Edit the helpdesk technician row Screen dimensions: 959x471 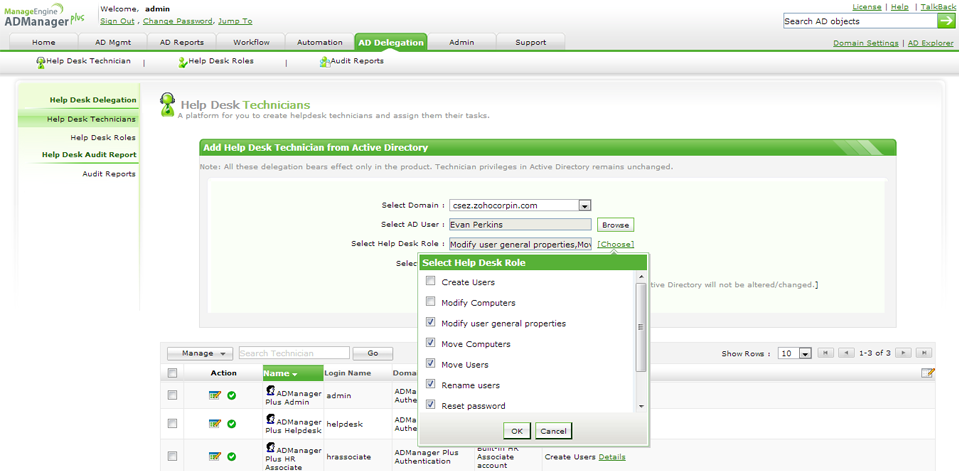click(x=214, y=423)
